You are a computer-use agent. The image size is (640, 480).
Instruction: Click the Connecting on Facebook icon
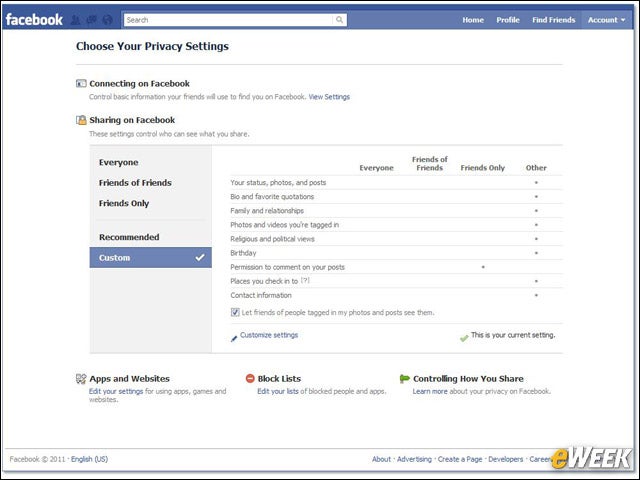coord(81,84)
